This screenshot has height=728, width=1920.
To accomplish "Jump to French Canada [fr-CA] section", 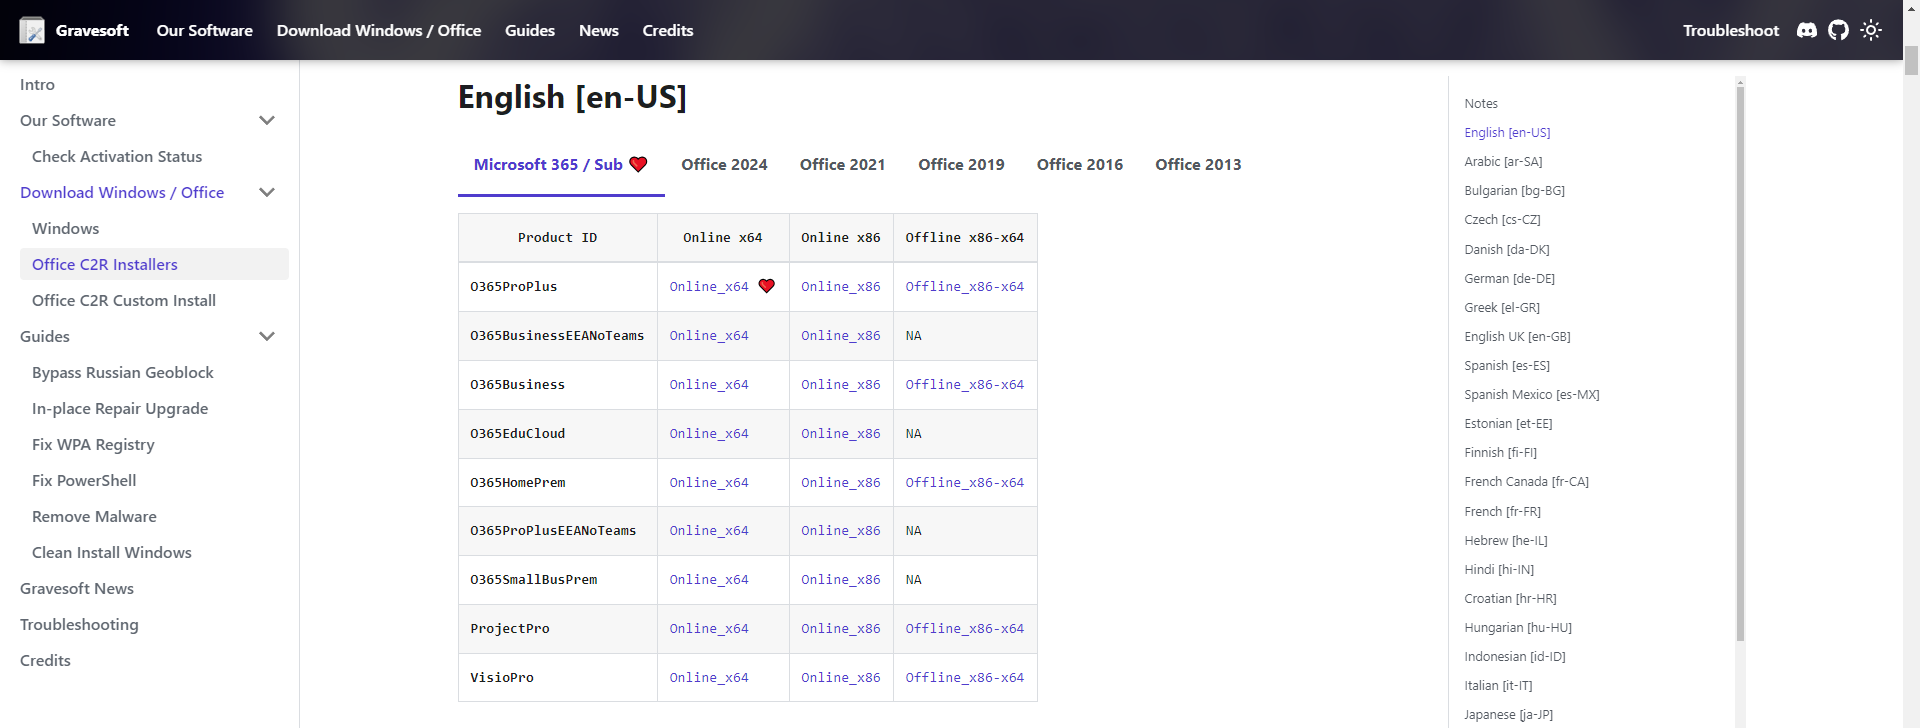I will point(1526,482).
